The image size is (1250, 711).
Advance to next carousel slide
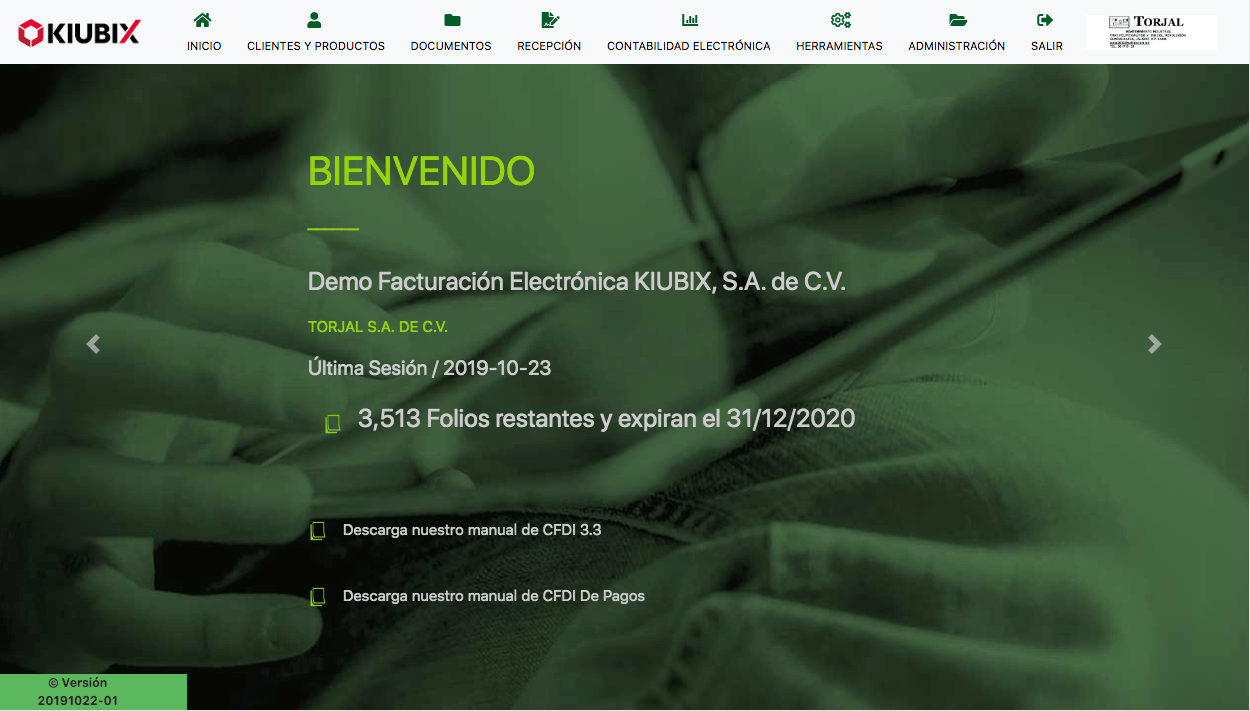[1155, 344]
